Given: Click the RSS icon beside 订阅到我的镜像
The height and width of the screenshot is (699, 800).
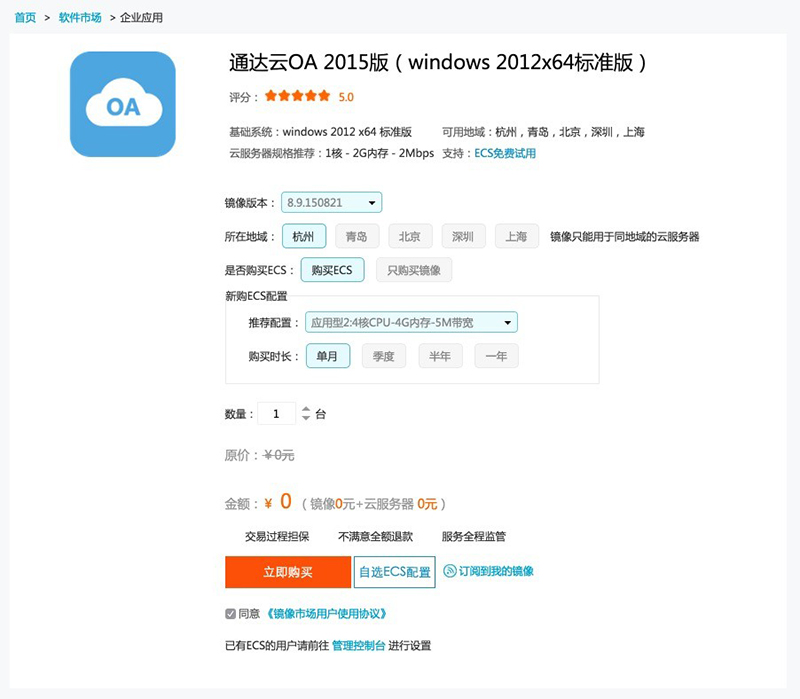Looking at the screenshot, I should pos(449,571).
